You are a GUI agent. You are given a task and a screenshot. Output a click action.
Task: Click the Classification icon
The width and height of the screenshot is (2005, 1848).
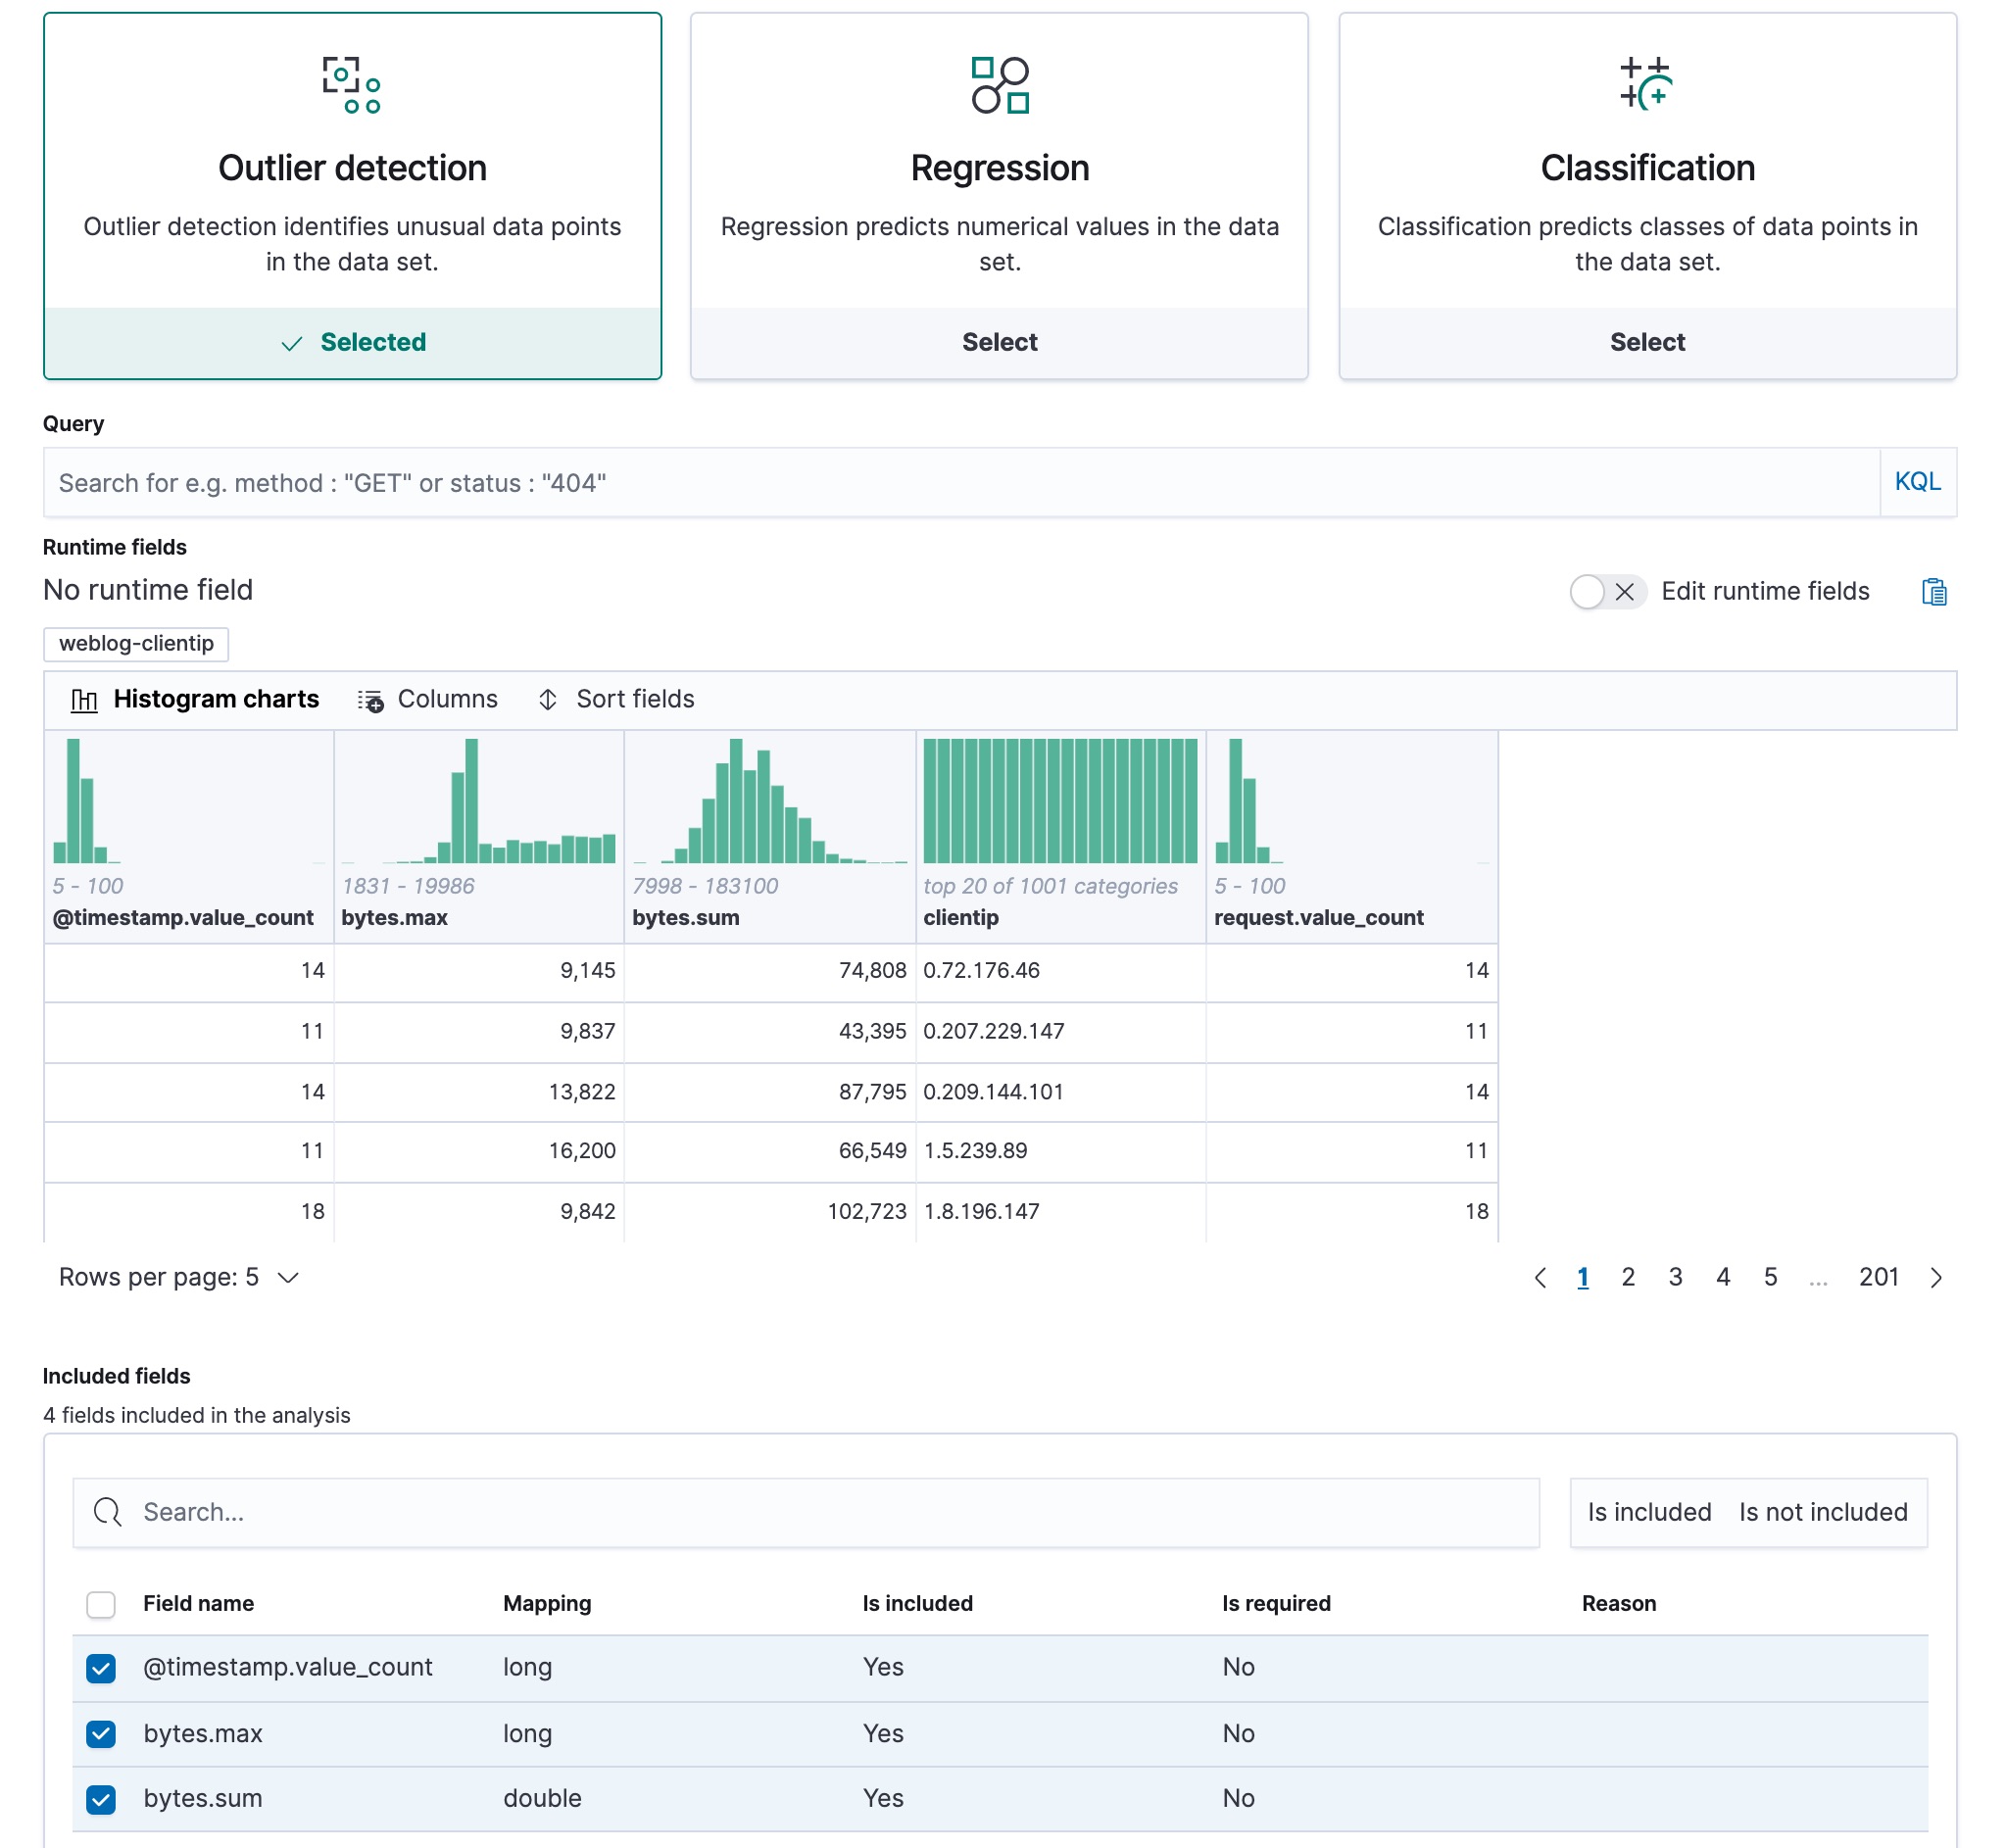pyautogui.click(x=1646, y=84)
